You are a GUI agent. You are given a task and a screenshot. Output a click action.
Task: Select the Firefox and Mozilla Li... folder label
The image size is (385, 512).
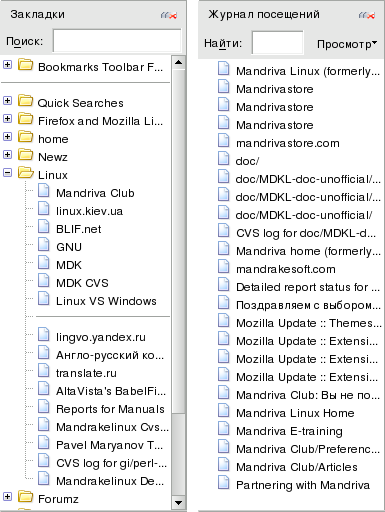[100, 121]
